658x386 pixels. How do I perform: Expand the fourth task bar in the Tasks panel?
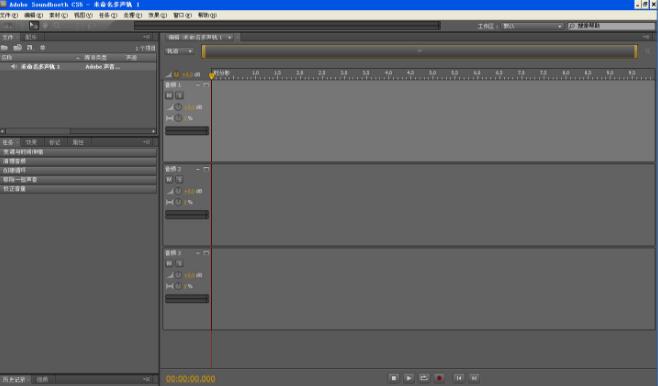(78, 180)
